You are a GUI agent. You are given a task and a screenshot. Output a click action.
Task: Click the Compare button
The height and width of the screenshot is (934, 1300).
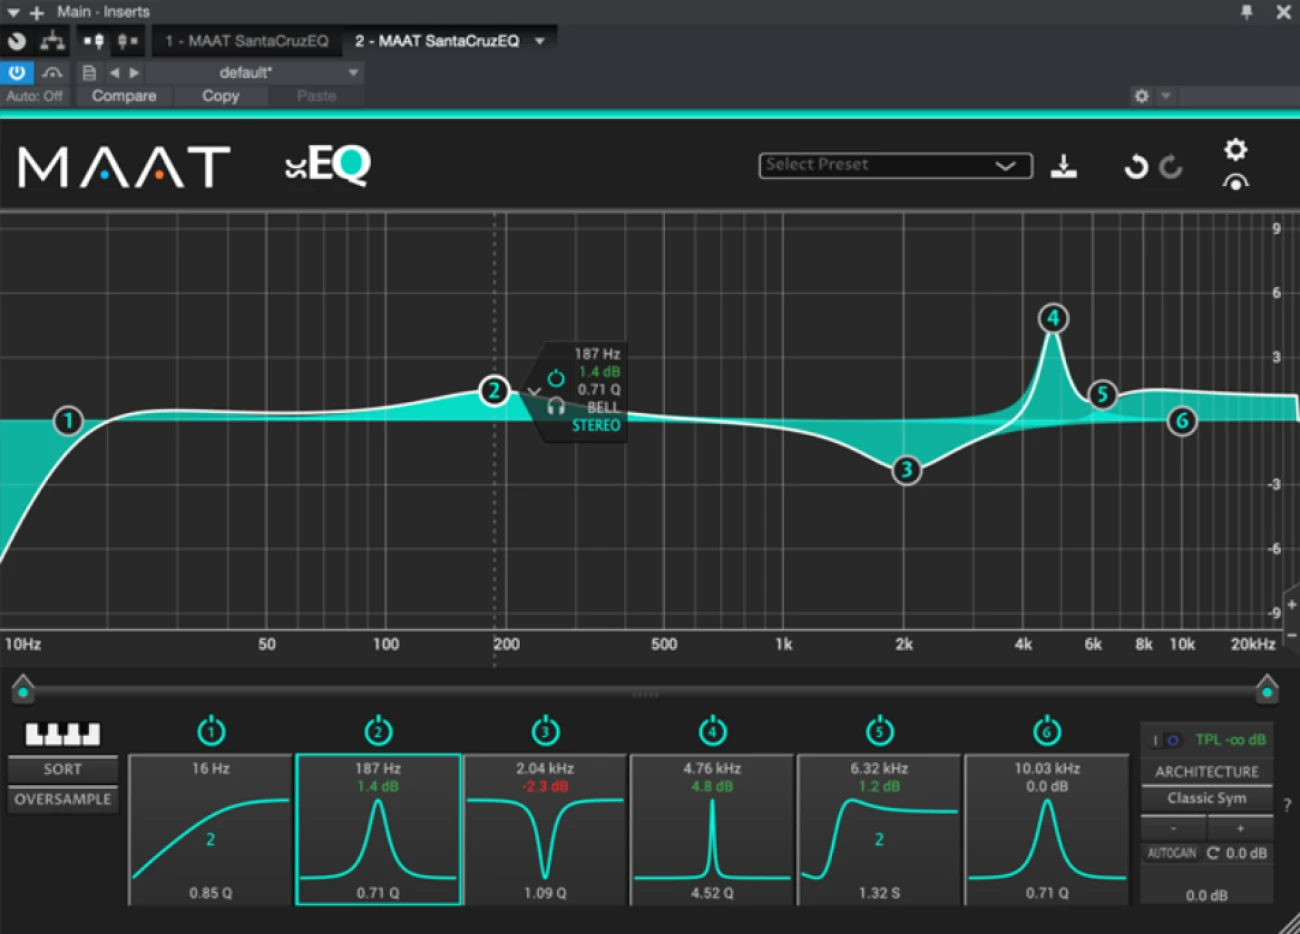click(x=124, y=96)
